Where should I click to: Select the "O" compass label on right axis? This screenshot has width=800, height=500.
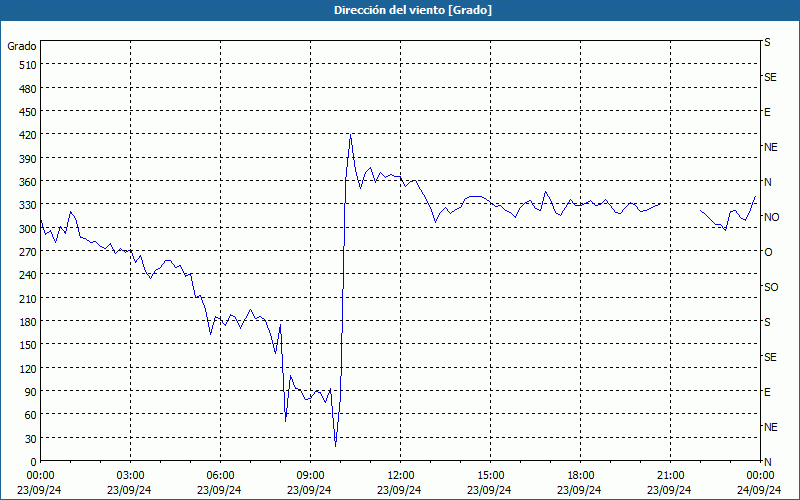click(x=768, y=252)
